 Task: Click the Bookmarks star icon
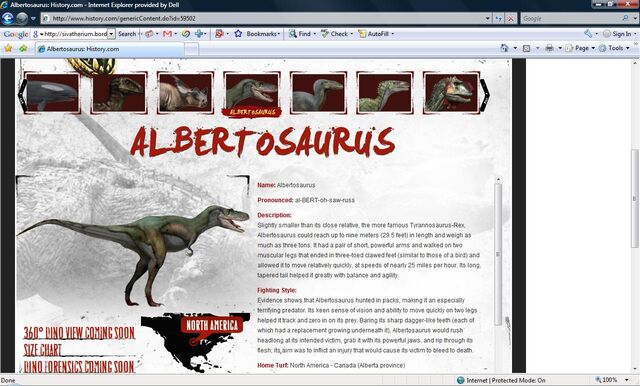[x=238, y=34]
